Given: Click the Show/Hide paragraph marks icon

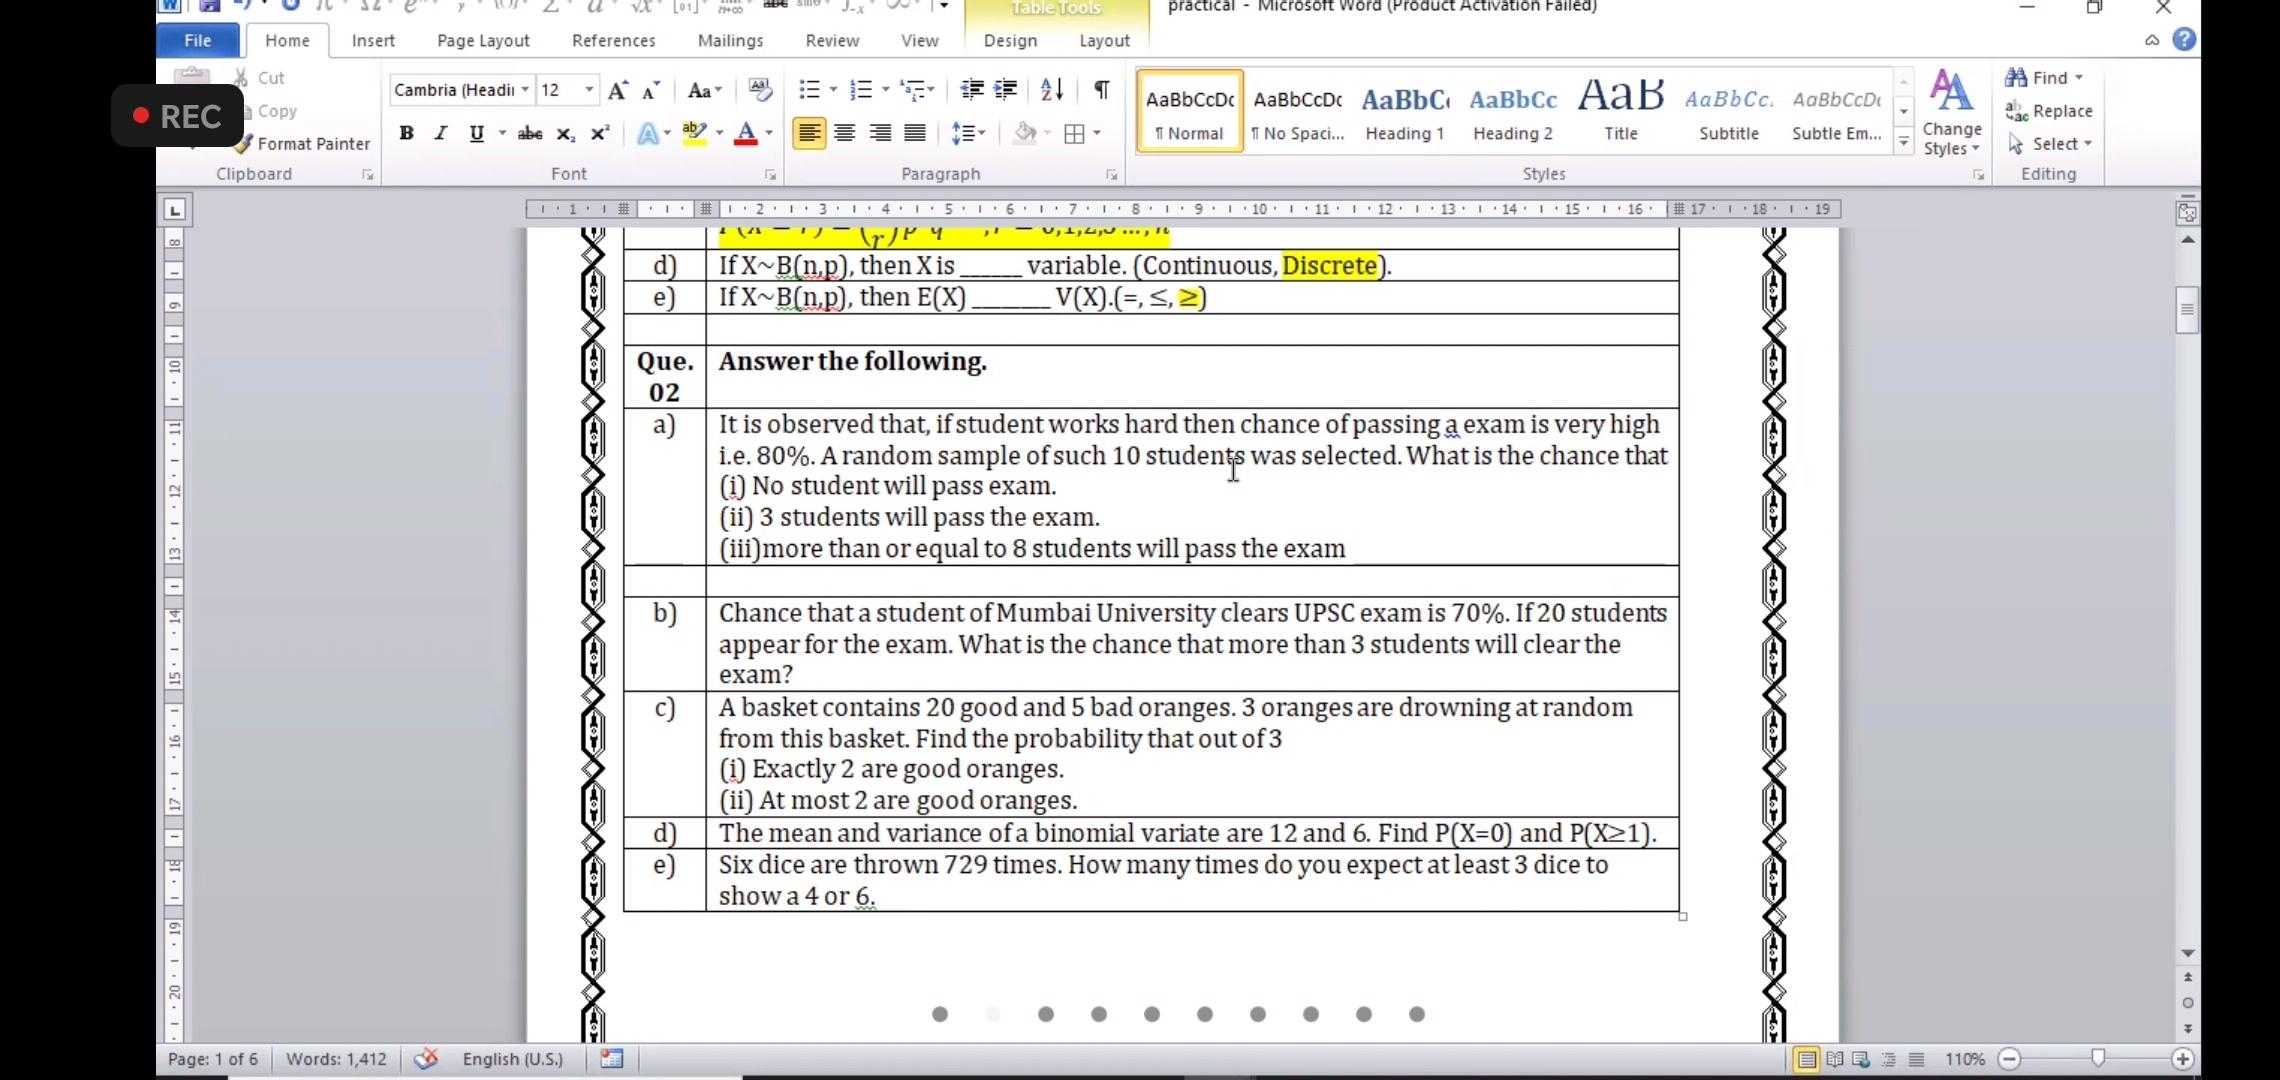Looking at the screenshot, I should tap(1101, 90).
